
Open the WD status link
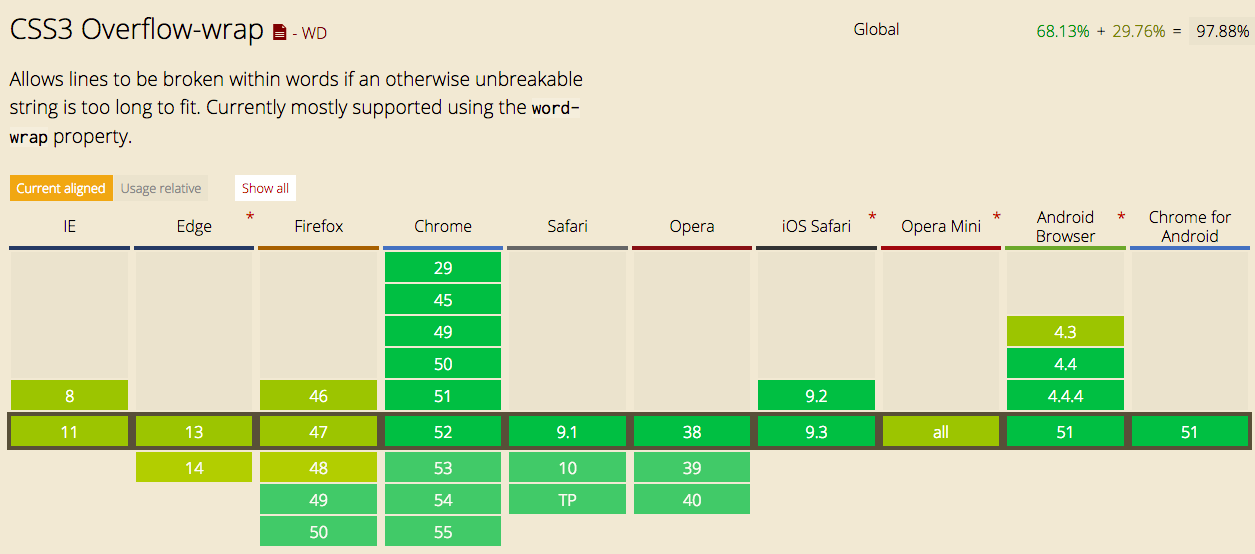click(x=314, y=34)
